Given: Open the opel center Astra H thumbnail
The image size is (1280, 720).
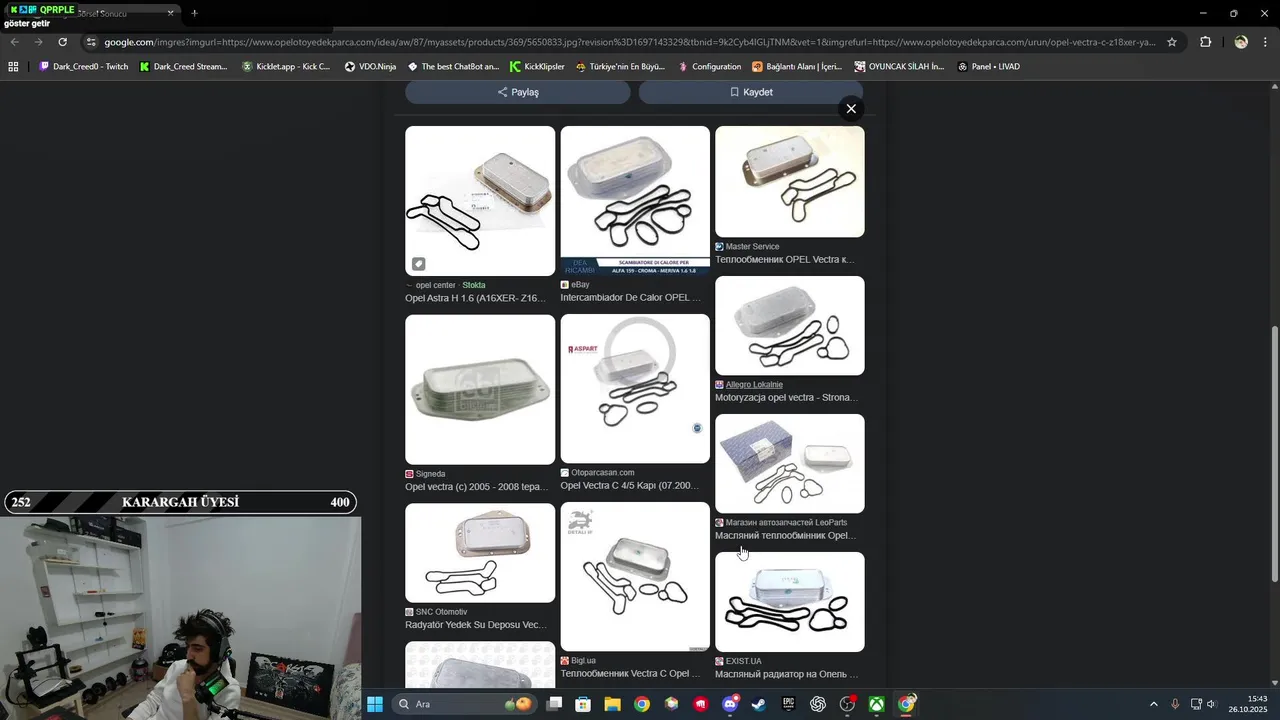Looking at the screenshot, I should (480, 201).
